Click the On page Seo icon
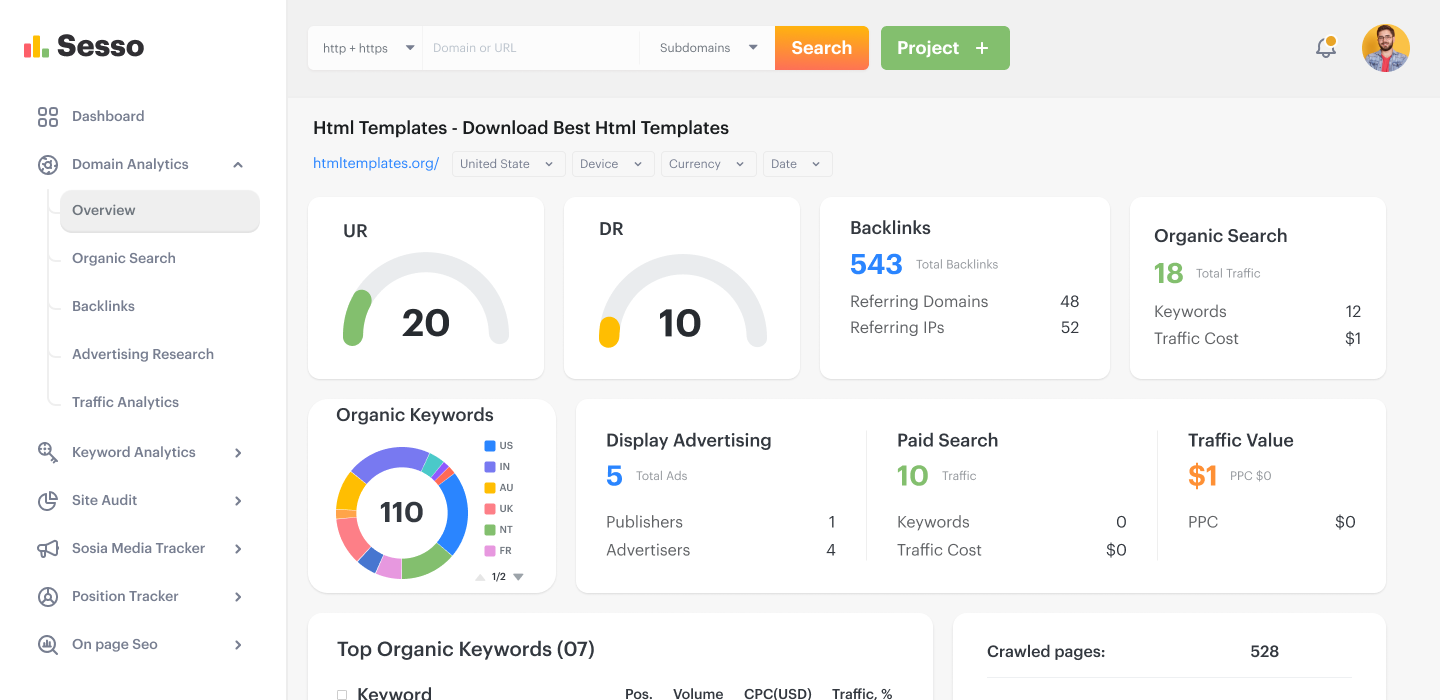The image size is (1440, 700). click(47, 645)
